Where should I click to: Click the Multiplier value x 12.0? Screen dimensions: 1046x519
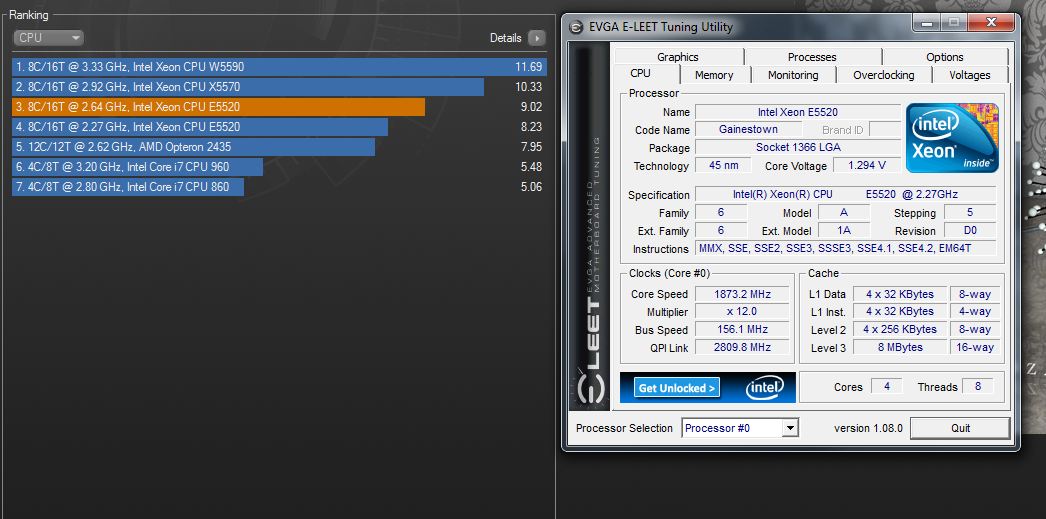[x=742, y=312]
